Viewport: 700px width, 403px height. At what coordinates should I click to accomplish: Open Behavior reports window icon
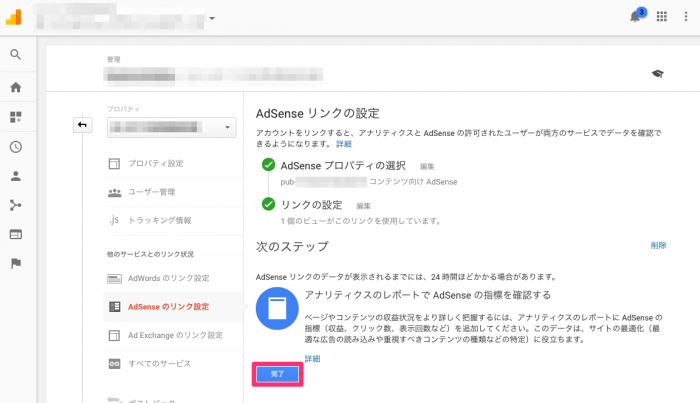pyautogui.click(x=16, y=234)
